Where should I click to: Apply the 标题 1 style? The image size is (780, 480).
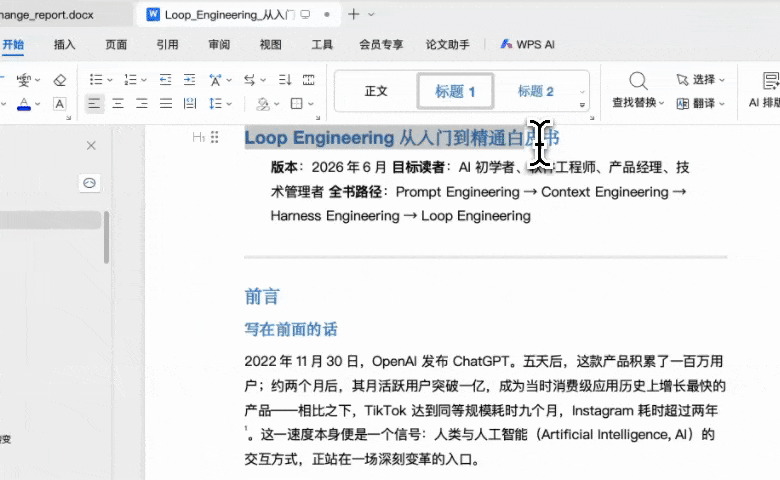pyautogui.click(x=456, y=91)
